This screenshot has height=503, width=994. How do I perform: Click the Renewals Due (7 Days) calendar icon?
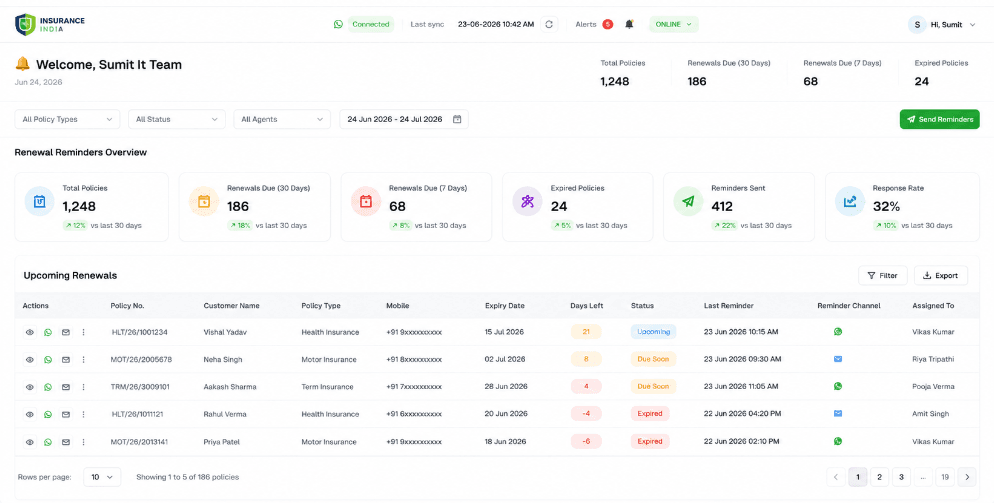point(366,201)
